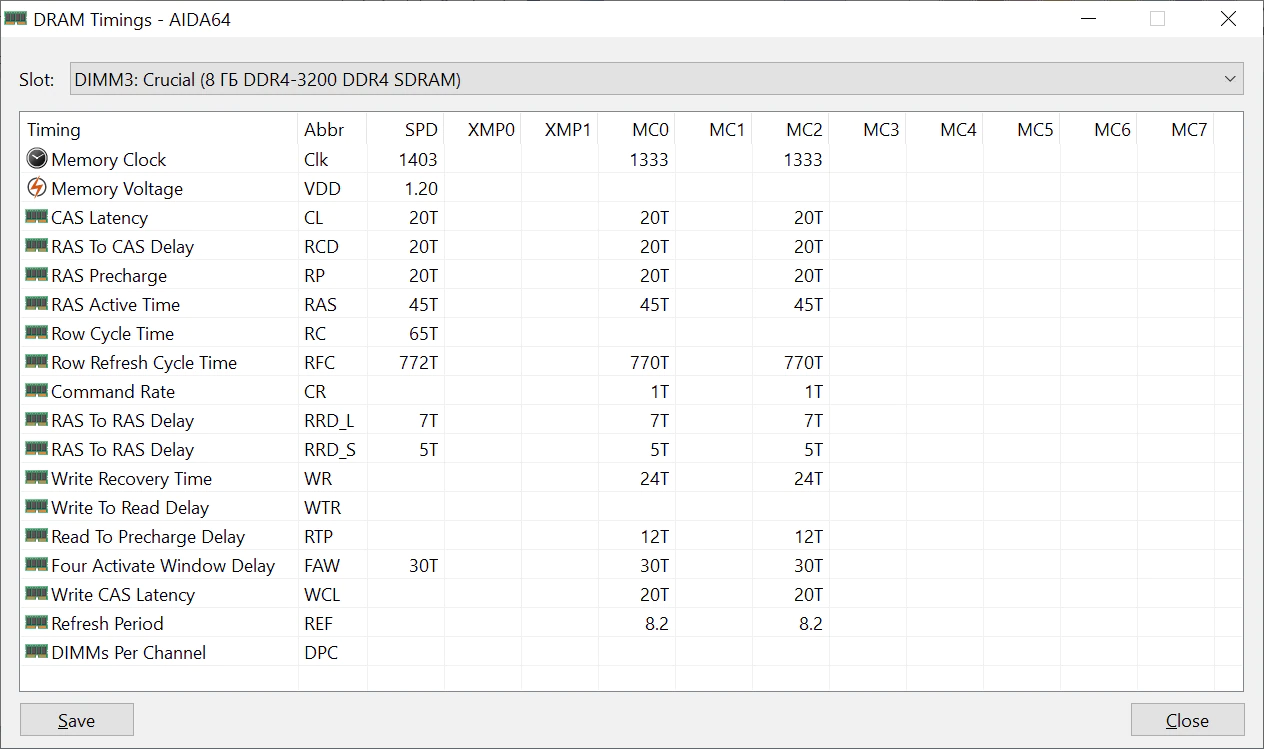Click the Memory Voltage lightning icon

tap(37, 188)
